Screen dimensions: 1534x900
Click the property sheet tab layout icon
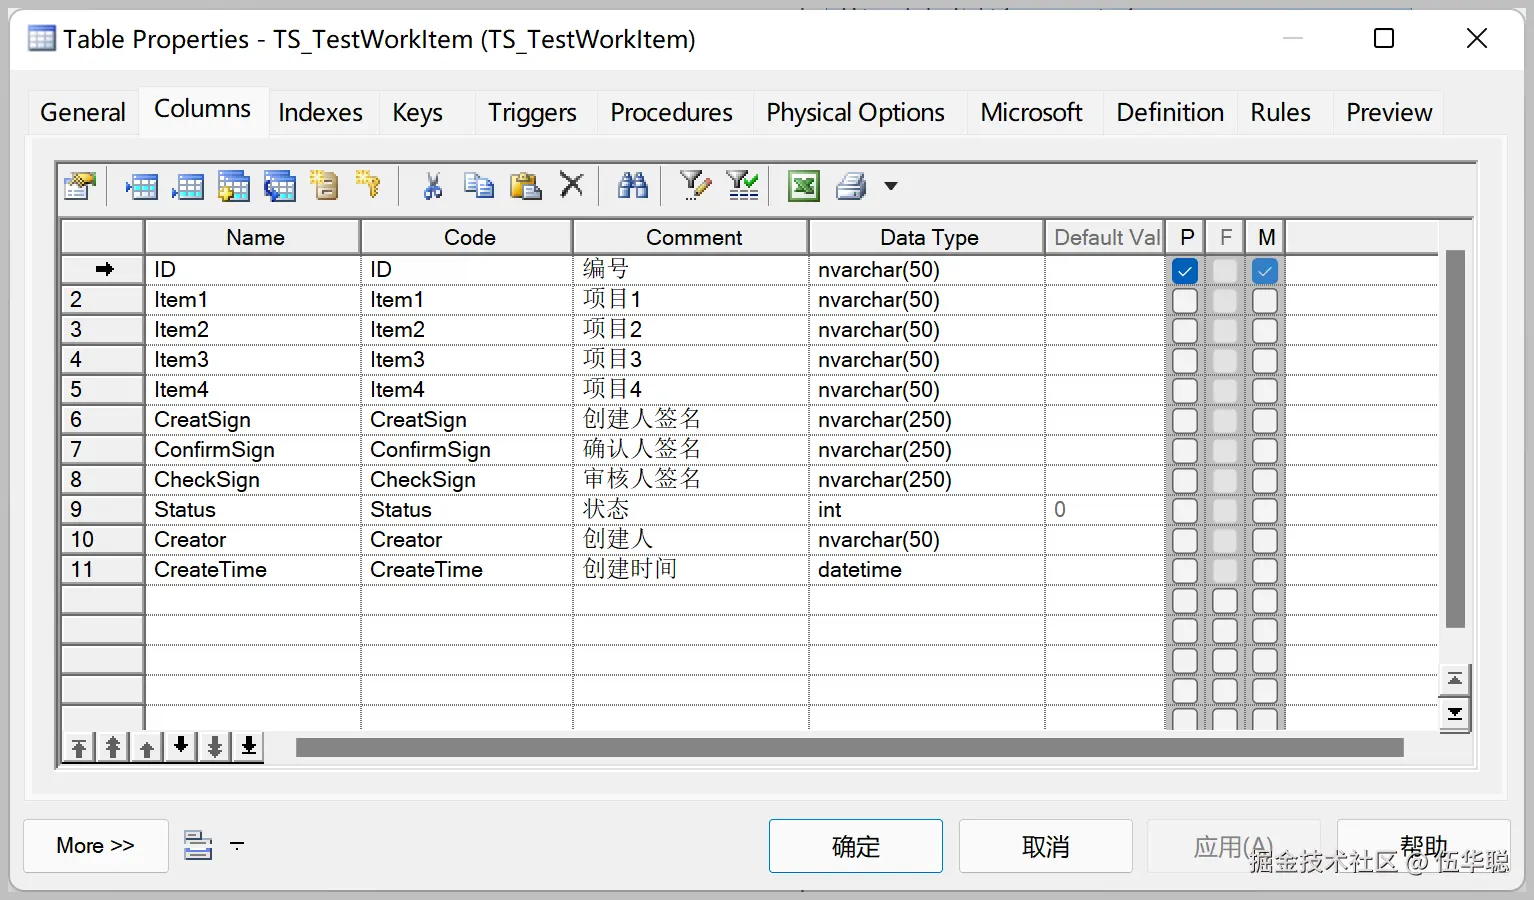pos(198,845)
